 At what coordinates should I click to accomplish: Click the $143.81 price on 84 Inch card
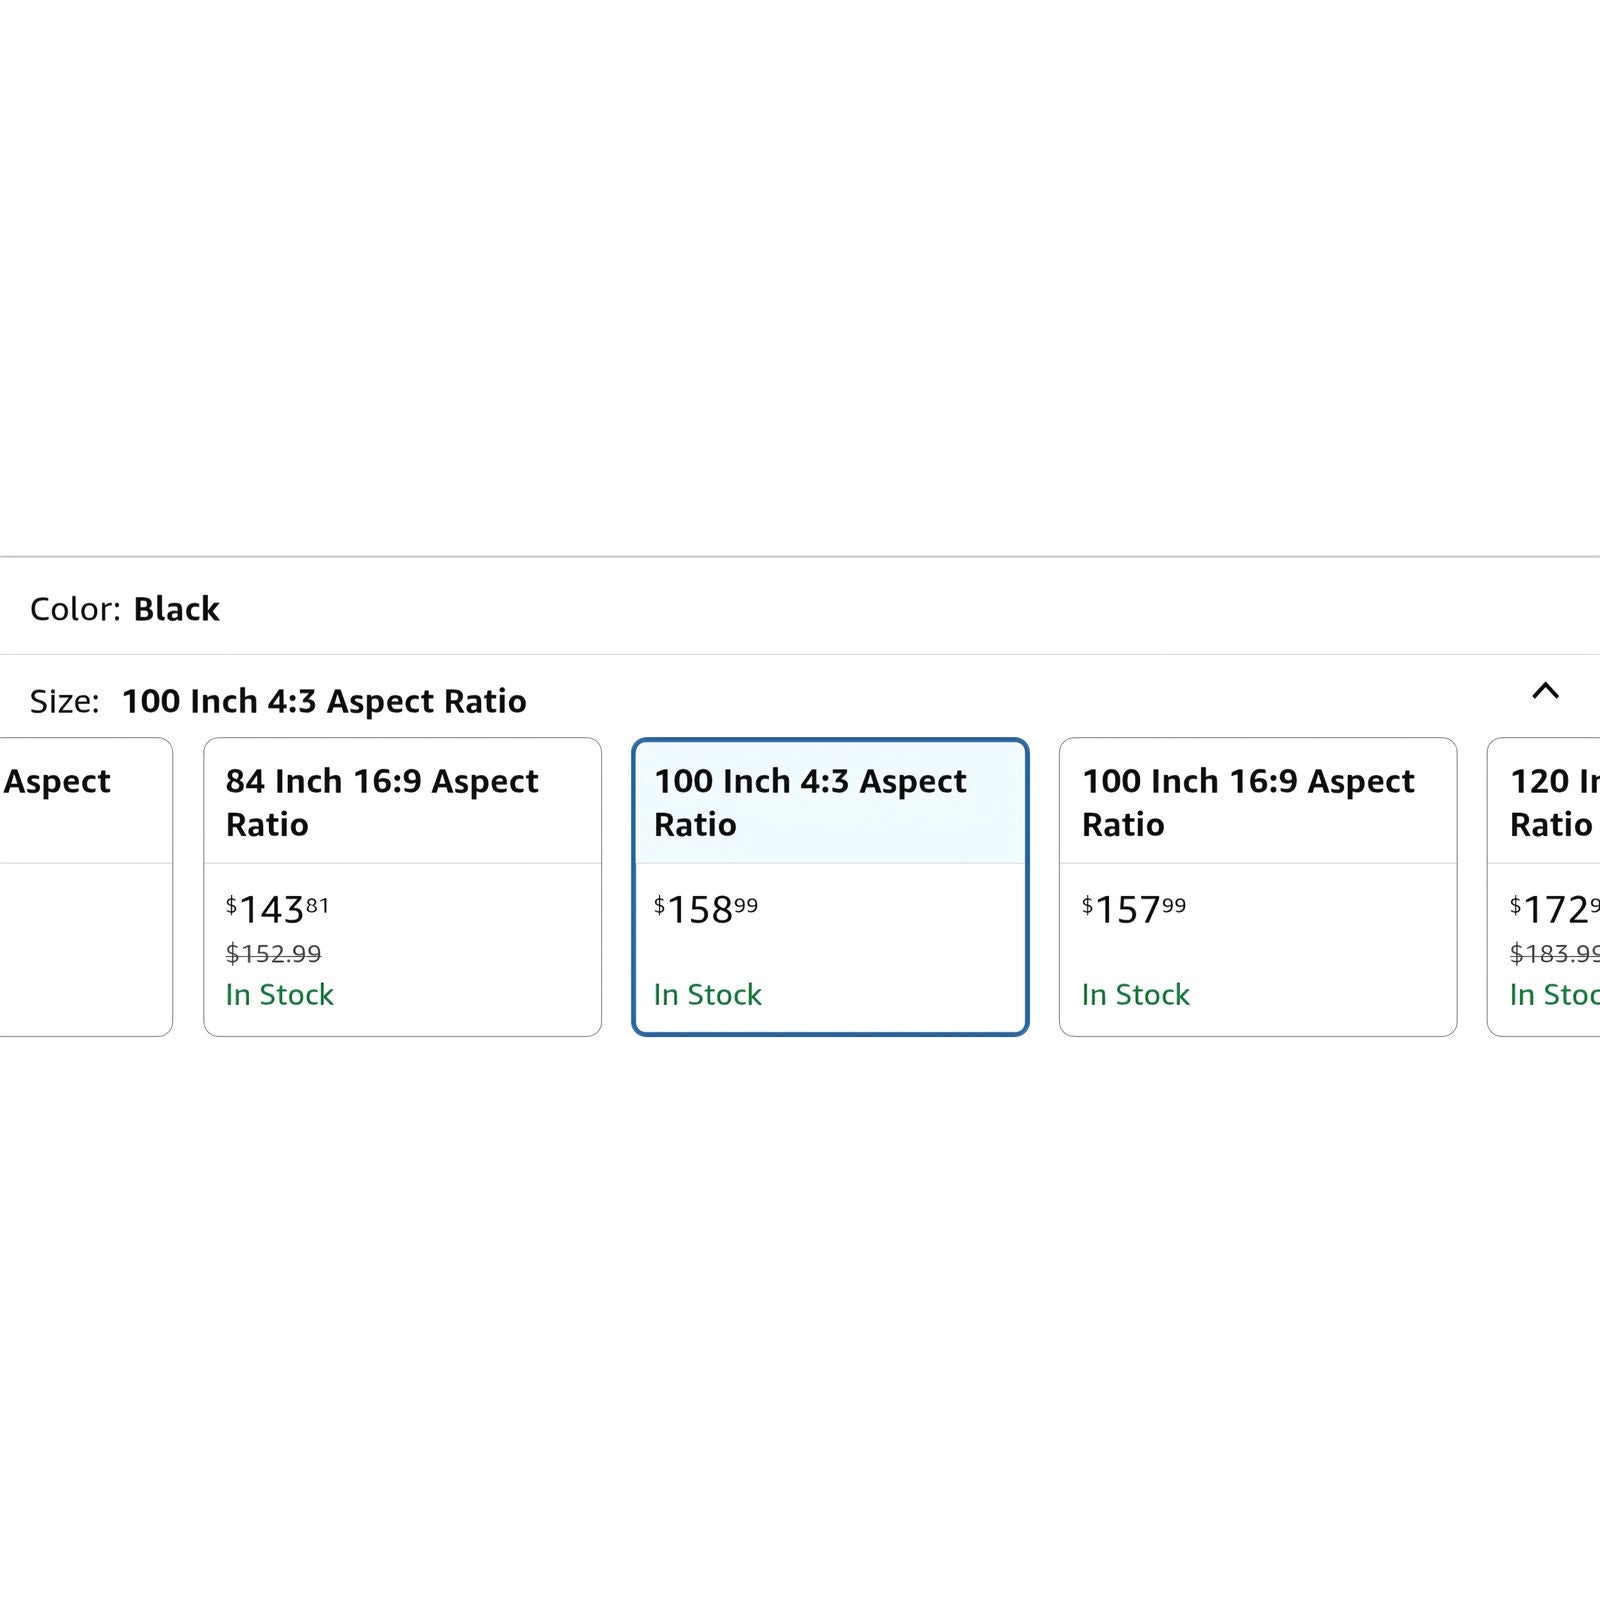tap(277, 909)
